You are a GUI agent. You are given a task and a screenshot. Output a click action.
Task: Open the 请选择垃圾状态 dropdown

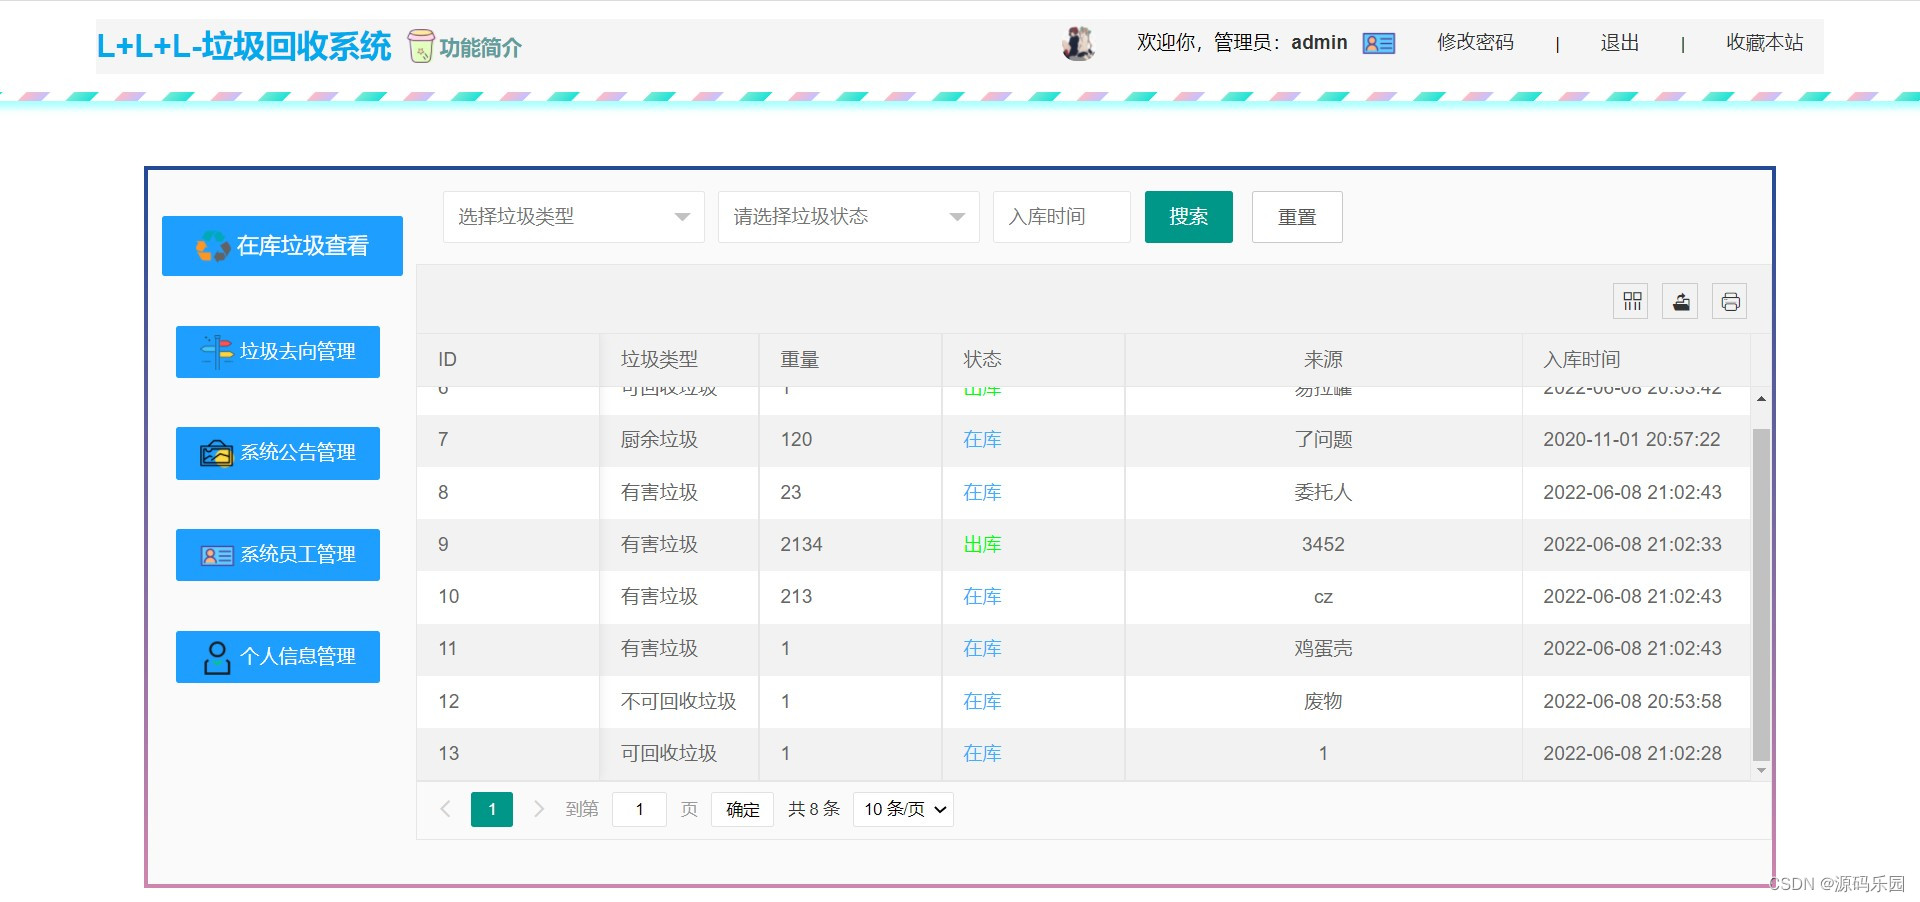[x=847, y=216]
